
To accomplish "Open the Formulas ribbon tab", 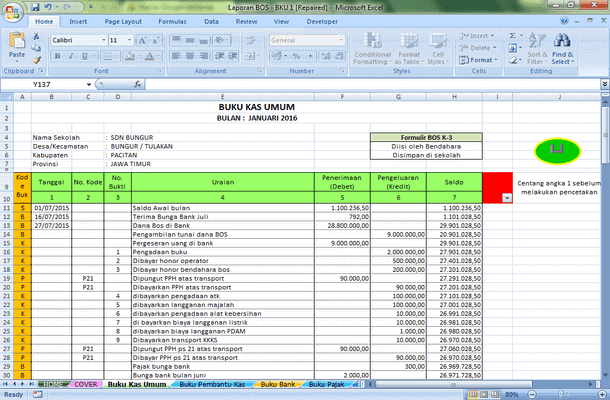I will (172, 21).
